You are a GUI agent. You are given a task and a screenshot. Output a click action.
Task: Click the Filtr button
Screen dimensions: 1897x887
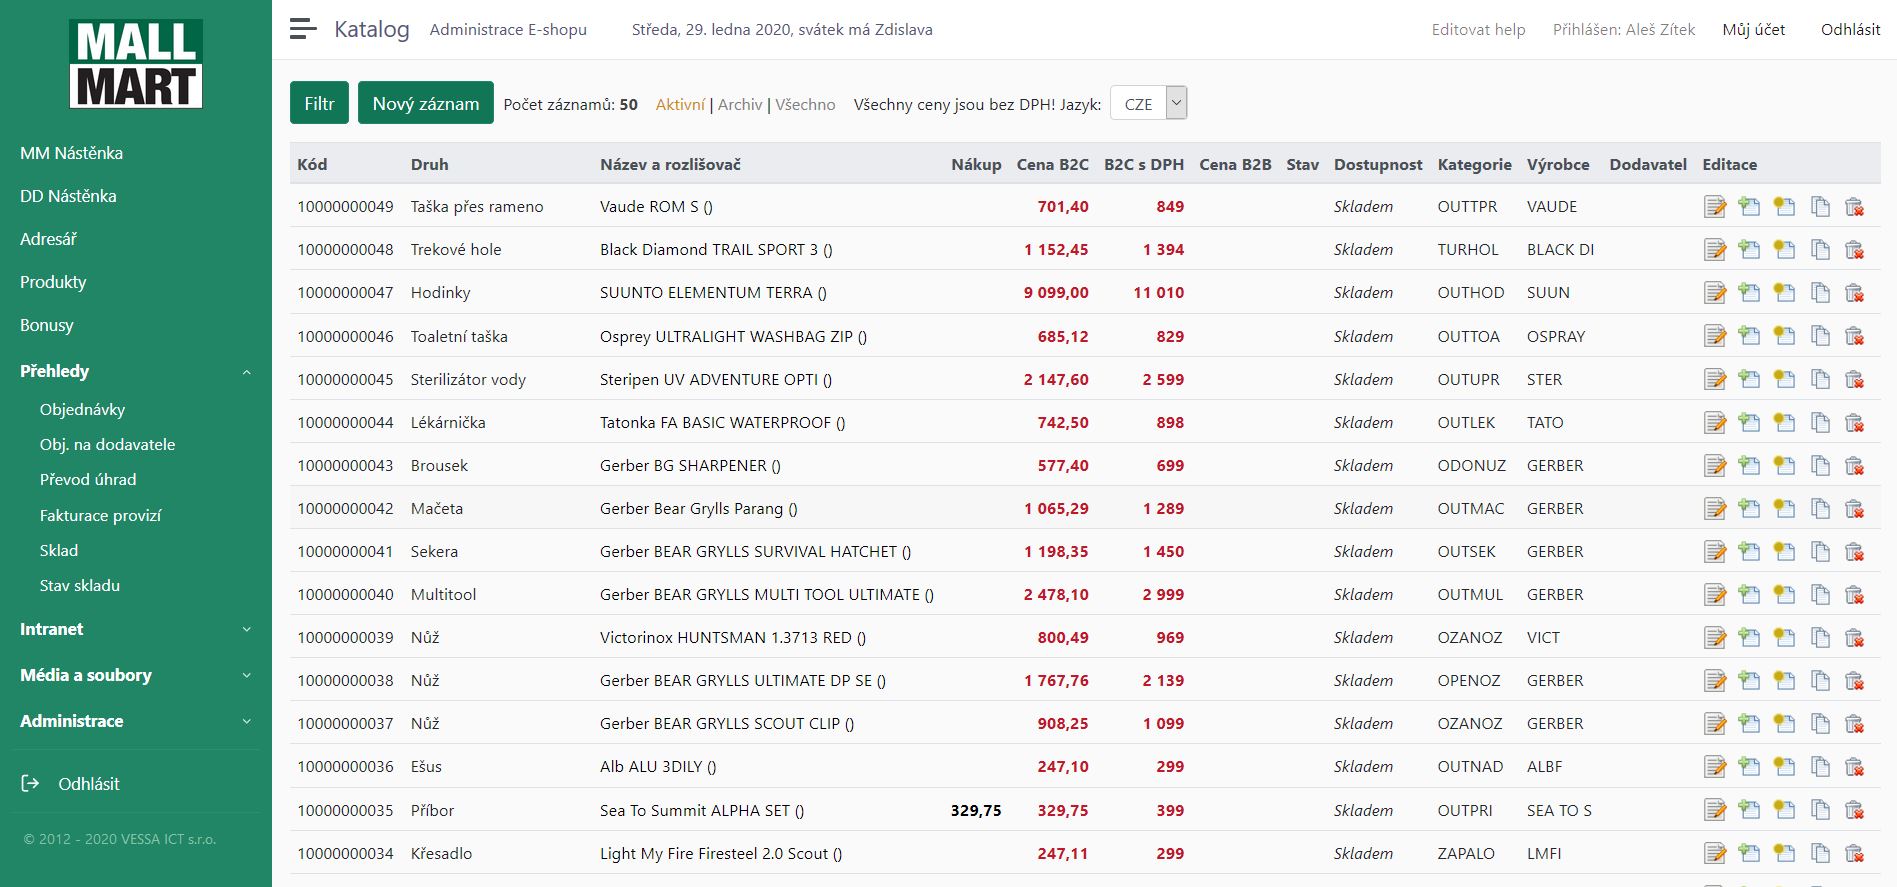[x=319, y=103]
